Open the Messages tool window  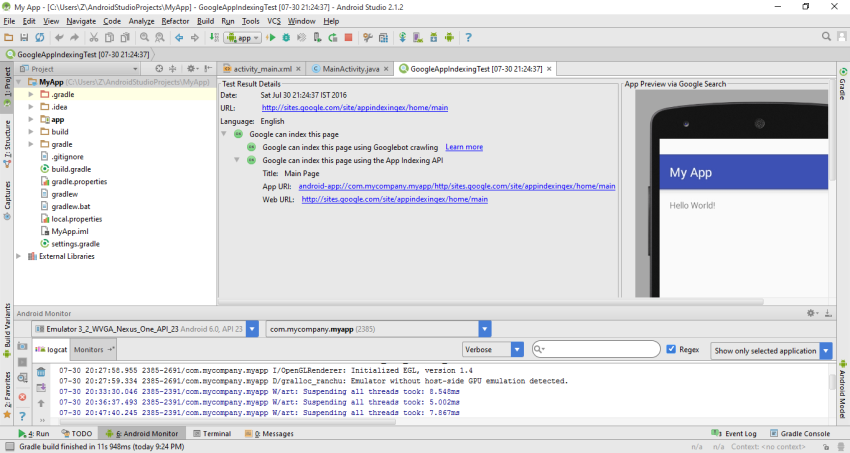[x=269, y=433]
